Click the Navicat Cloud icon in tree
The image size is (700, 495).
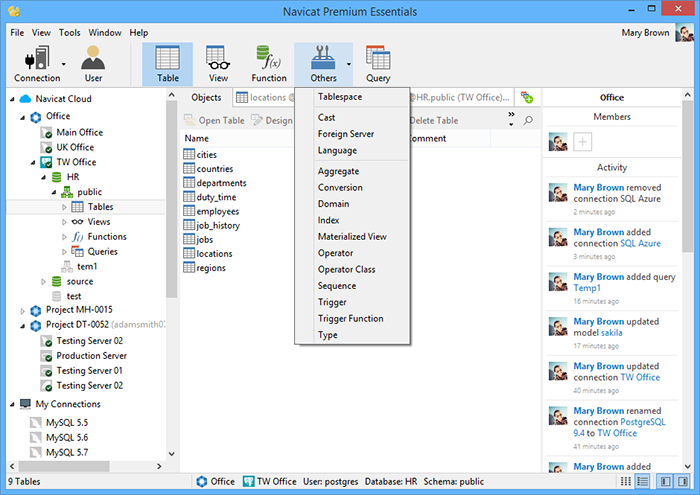(x=25, y=99)
